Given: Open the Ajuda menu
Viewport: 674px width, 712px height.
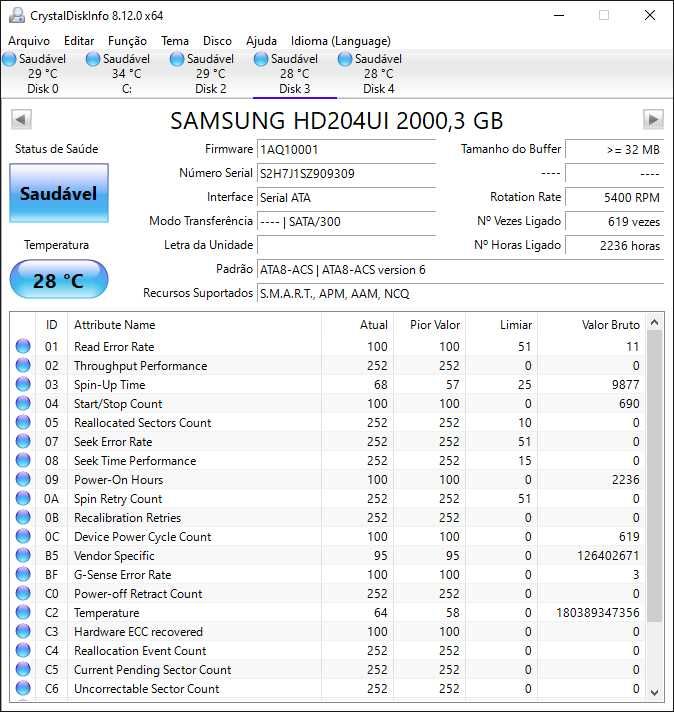Looking at the screenshot, I should coord(261,41).
